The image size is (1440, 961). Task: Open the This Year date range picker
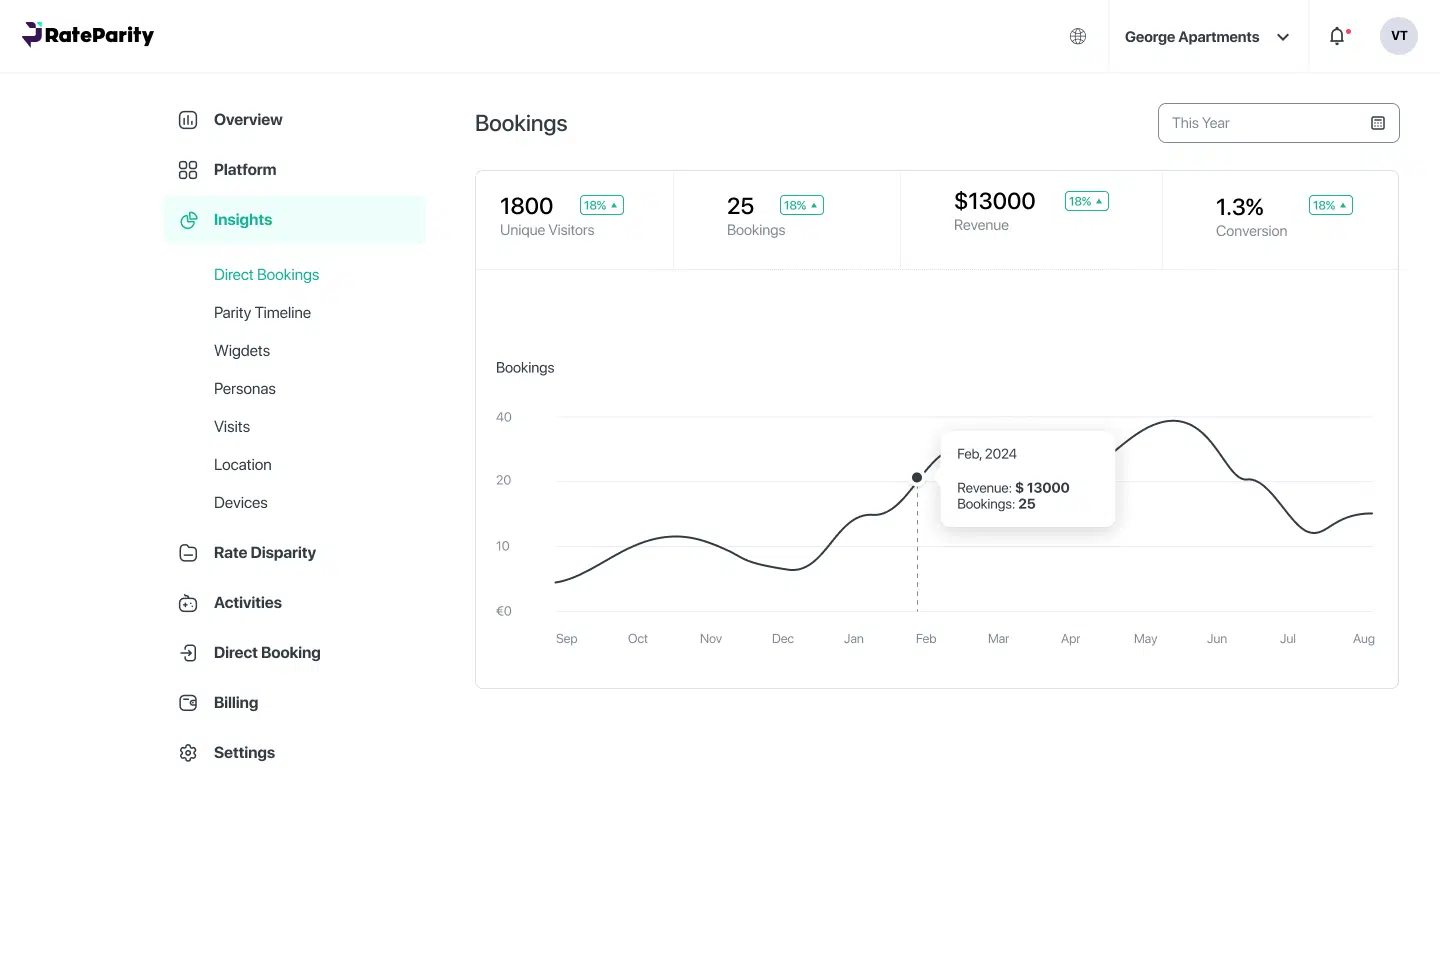[1265, 123]
